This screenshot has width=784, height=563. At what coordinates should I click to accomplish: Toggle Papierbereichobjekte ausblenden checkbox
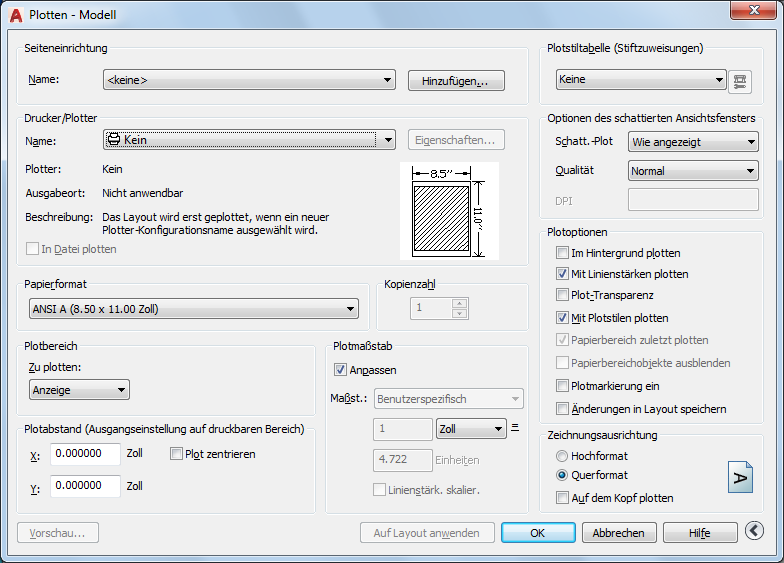point(562,363)
